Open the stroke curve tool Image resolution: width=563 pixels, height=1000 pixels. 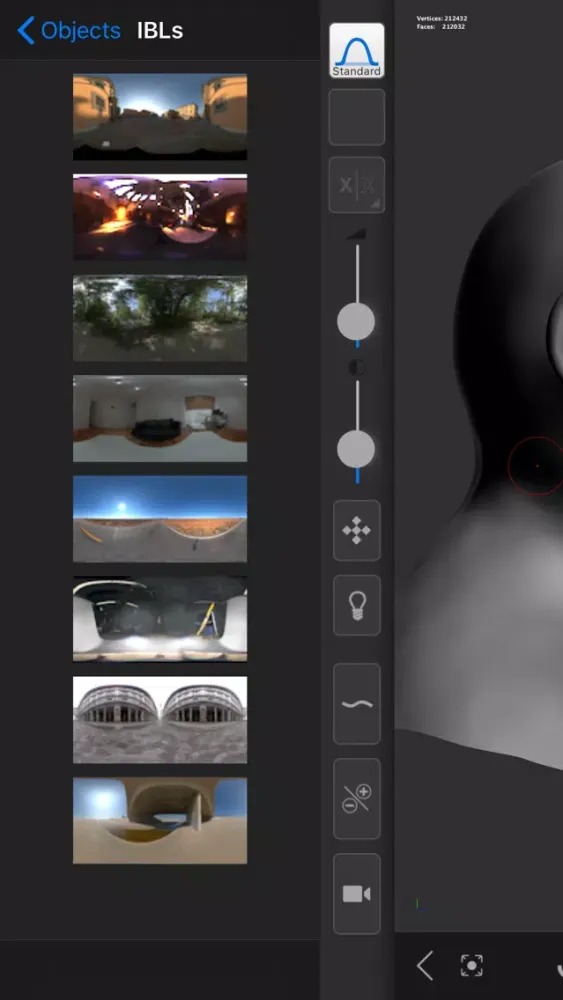click(x=356, y=703)
